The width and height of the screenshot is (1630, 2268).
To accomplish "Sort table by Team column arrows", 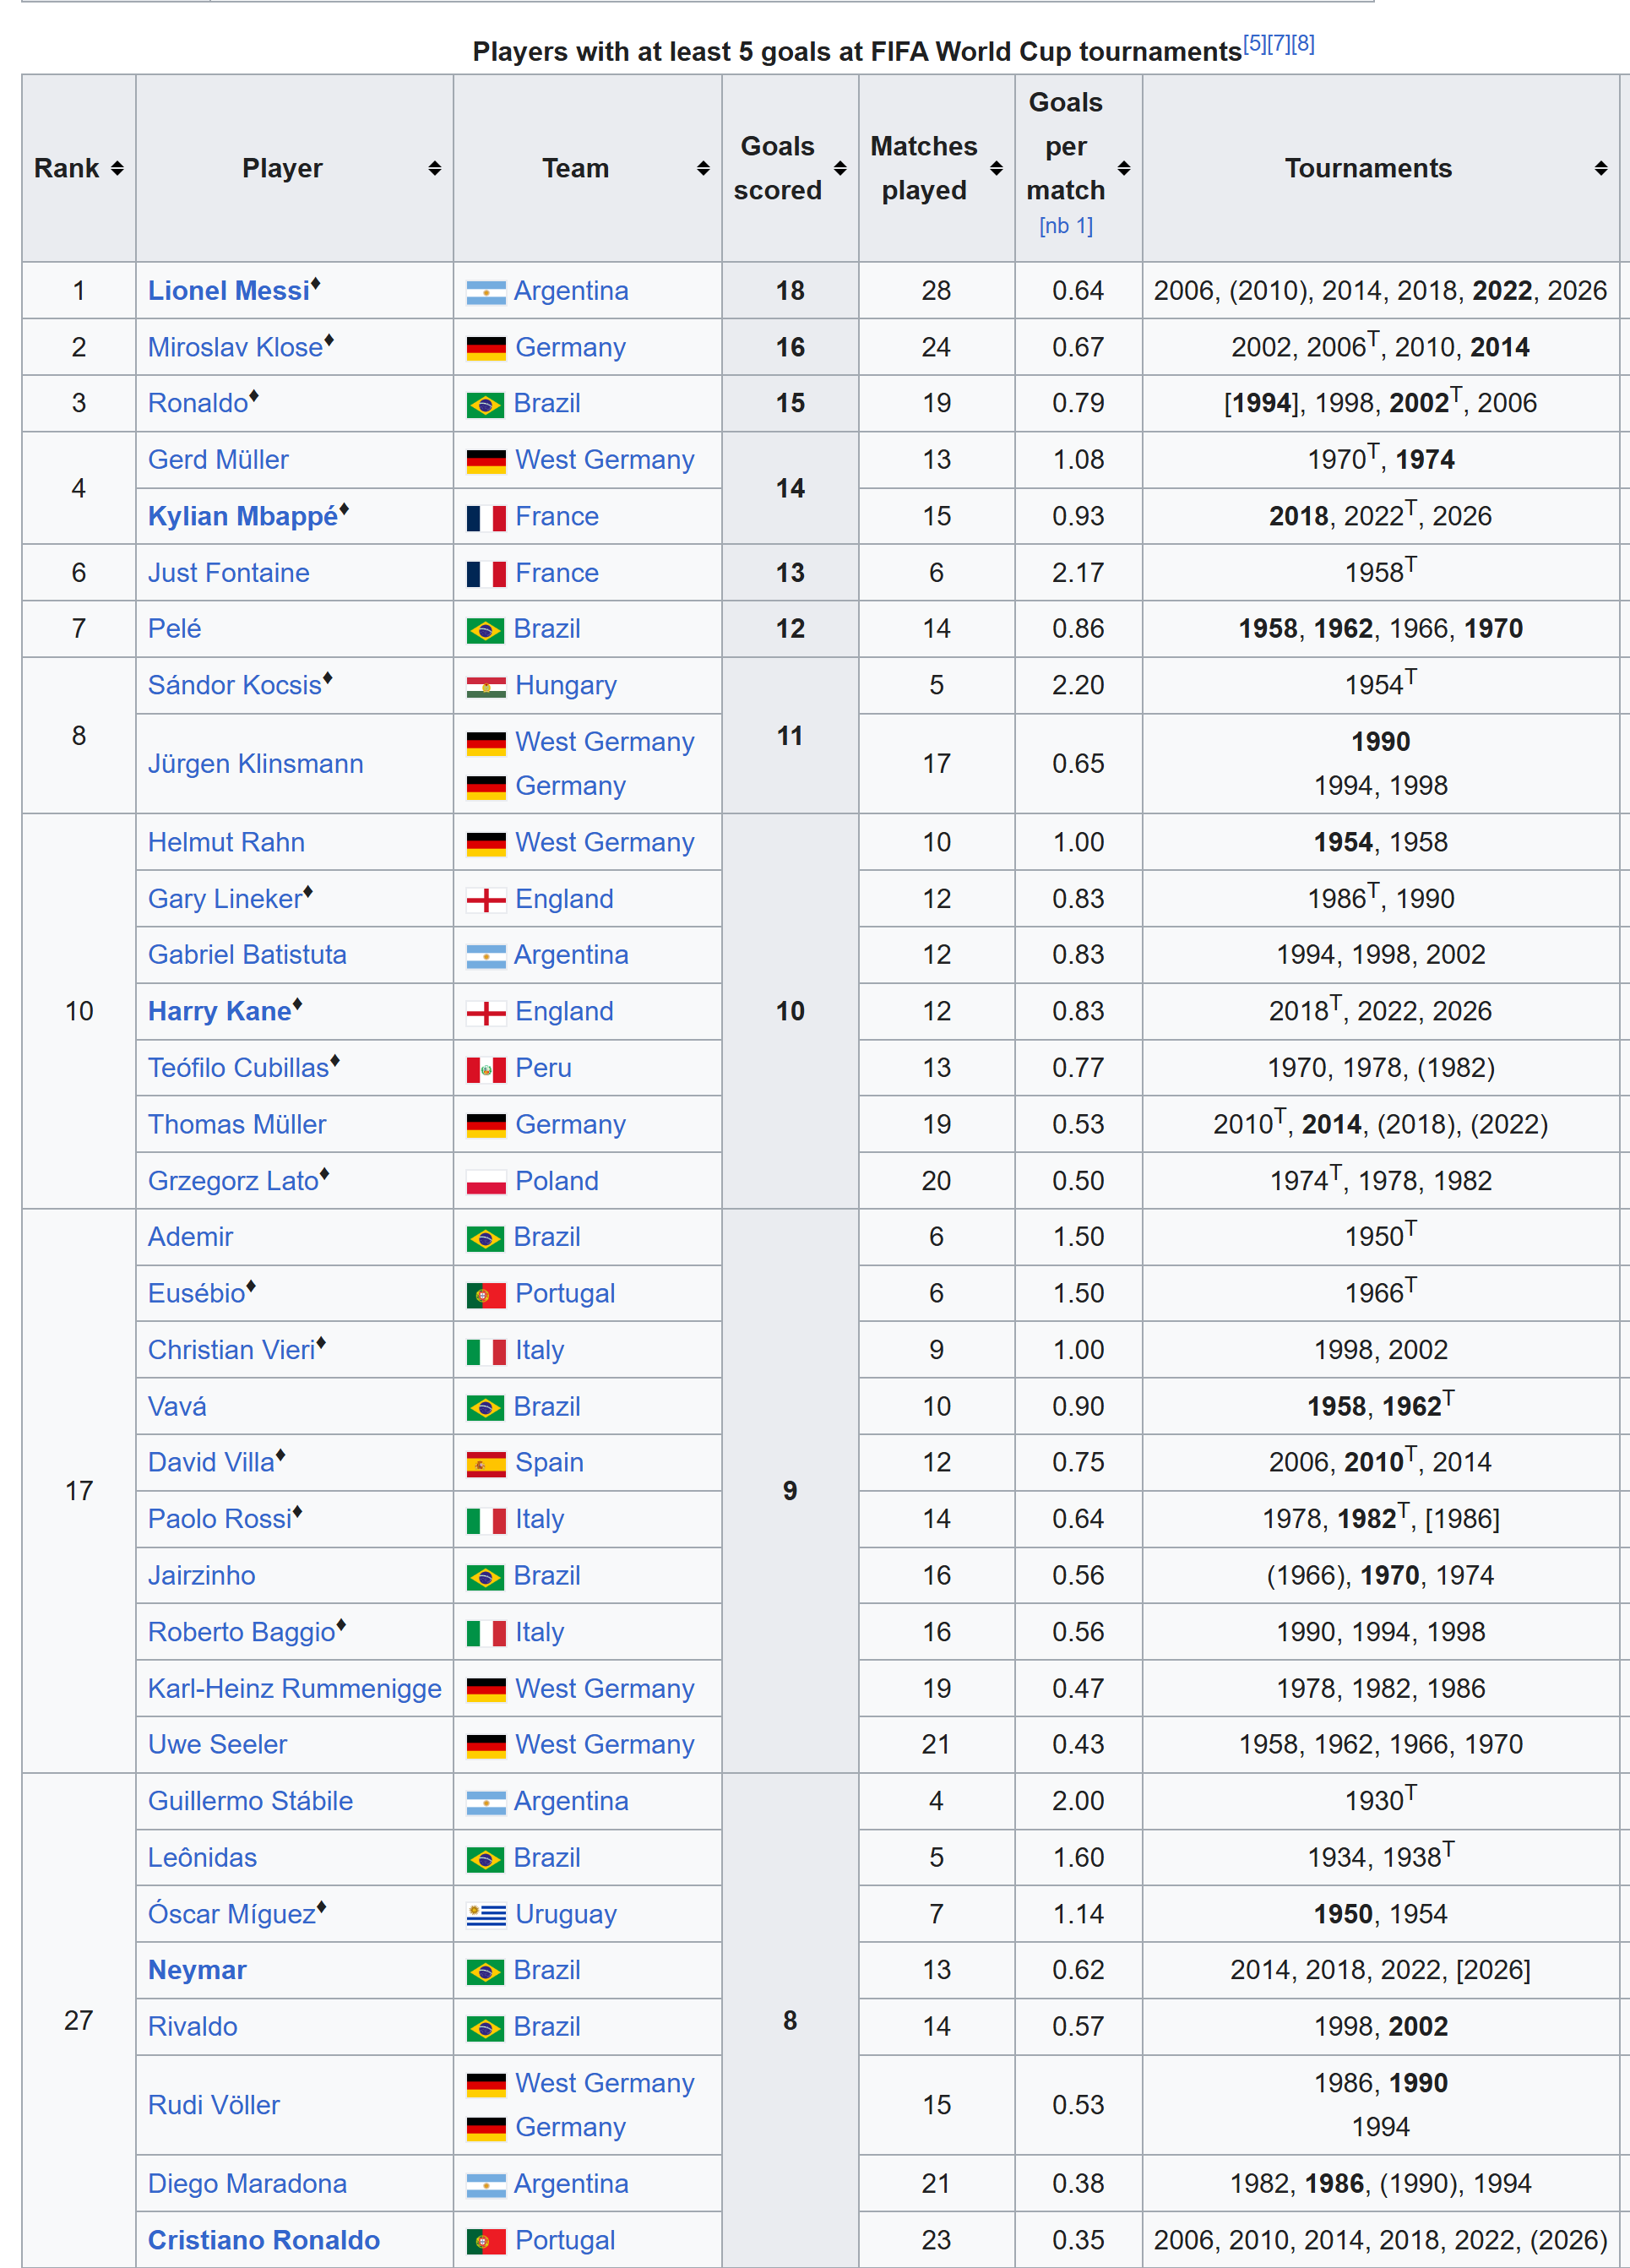I will click(703, 169).
